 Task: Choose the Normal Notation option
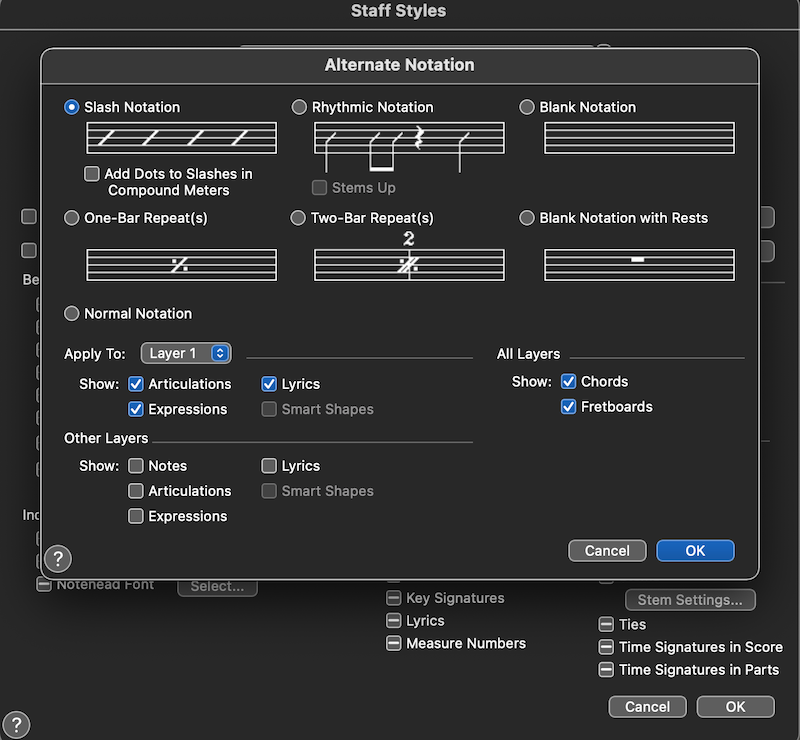point(72,314)
